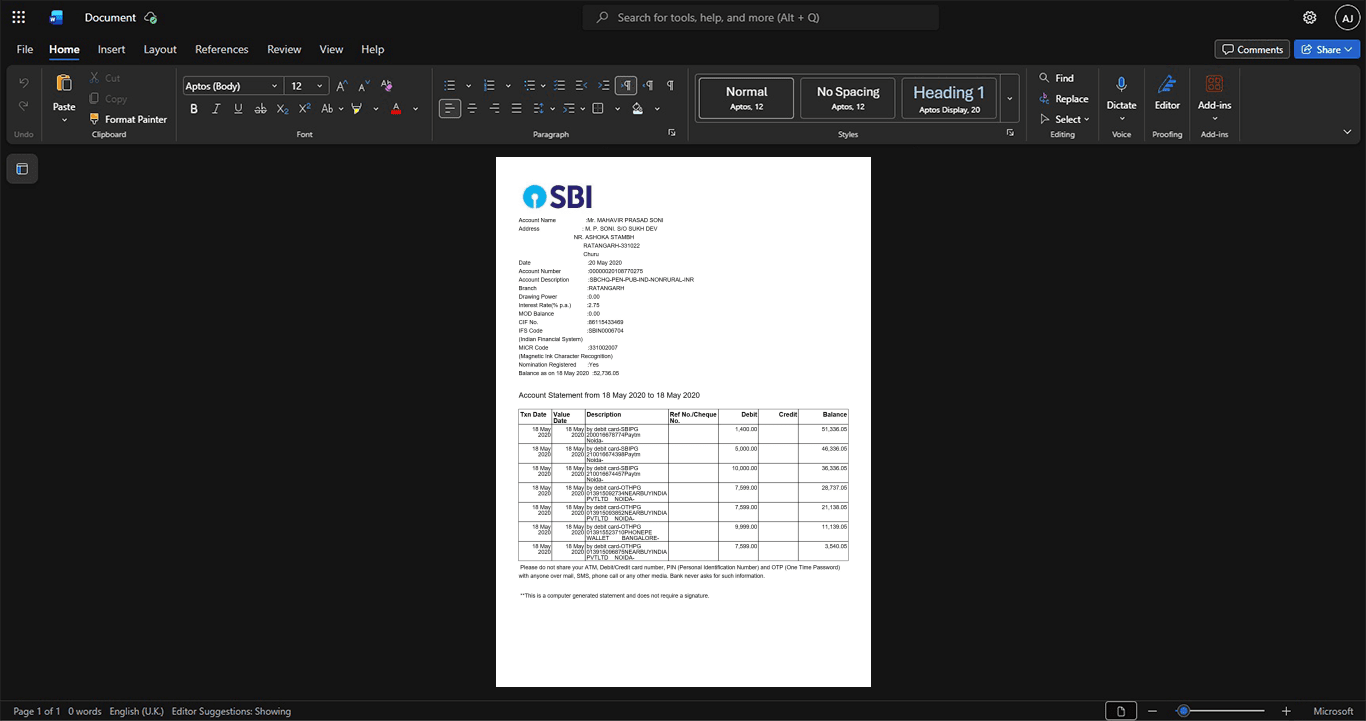Center align text

[x=472, y=108]
